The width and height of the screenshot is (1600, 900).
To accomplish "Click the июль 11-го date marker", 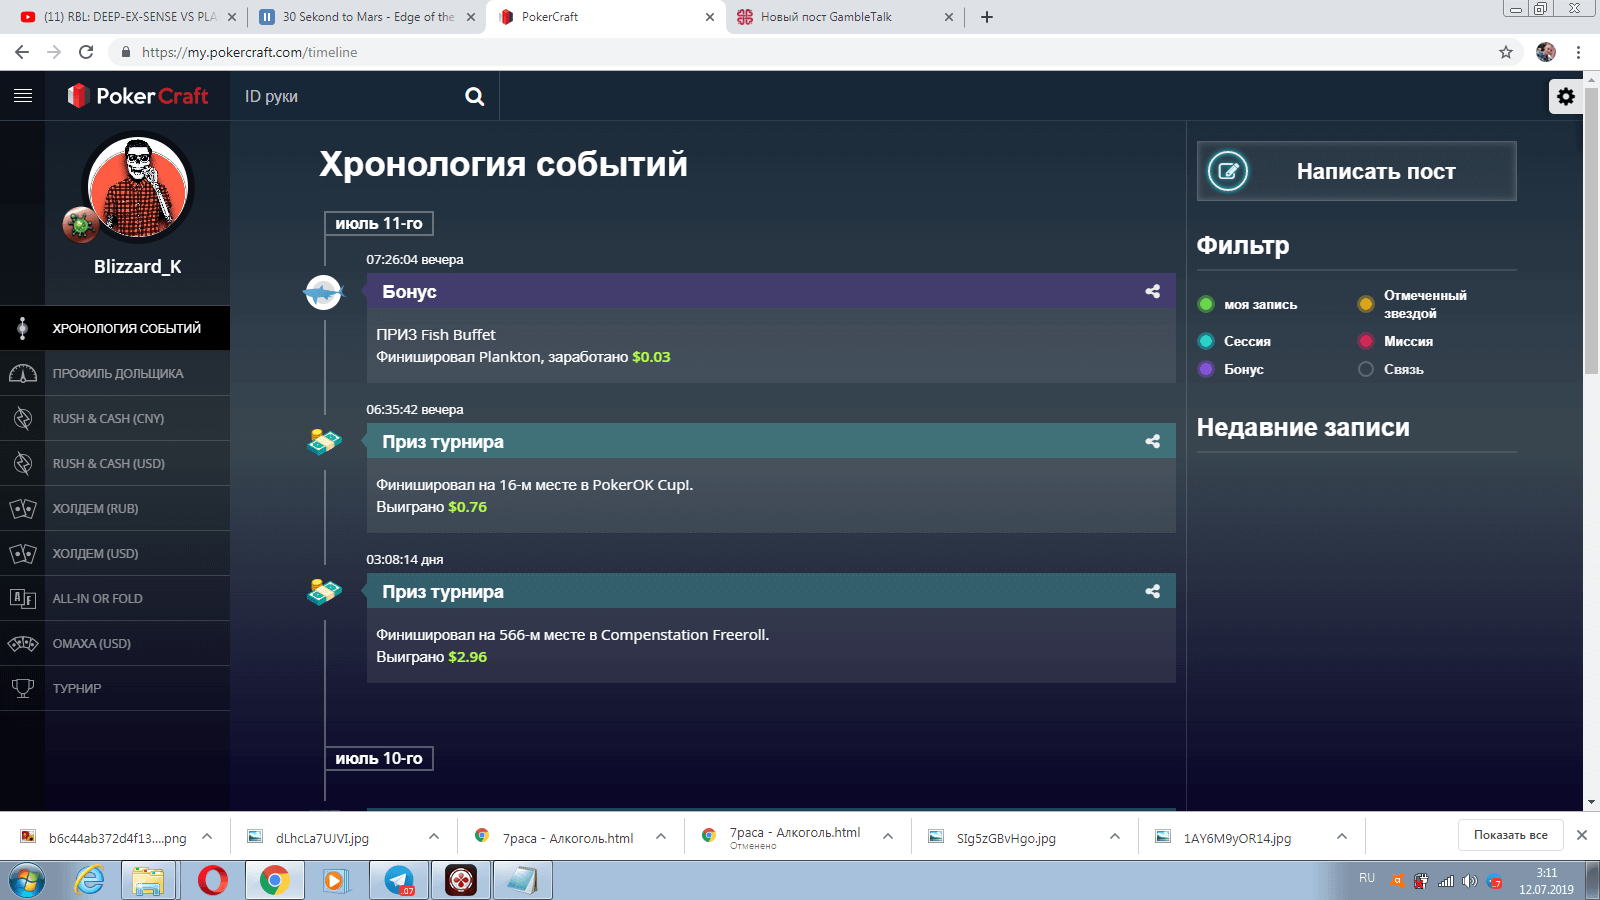I will pyautogui.click(x=379, y=223).
